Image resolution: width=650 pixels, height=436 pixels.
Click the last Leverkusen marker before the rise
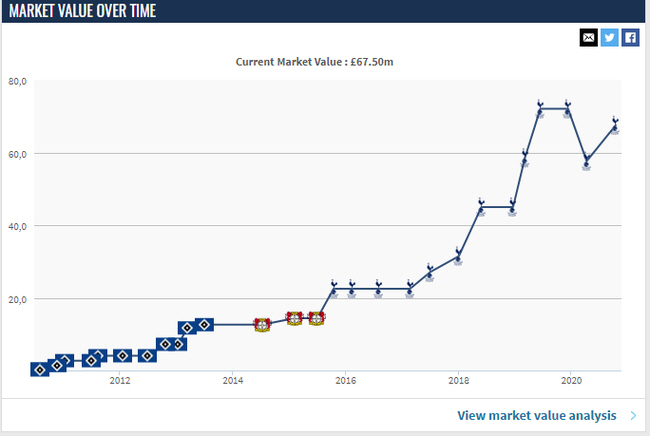[317, 319]
